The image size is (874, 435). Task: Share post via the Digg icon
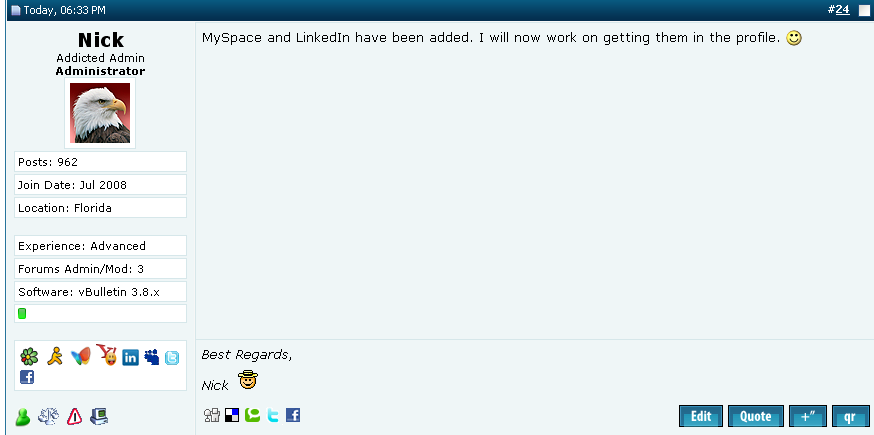click(x=212, y=415)
